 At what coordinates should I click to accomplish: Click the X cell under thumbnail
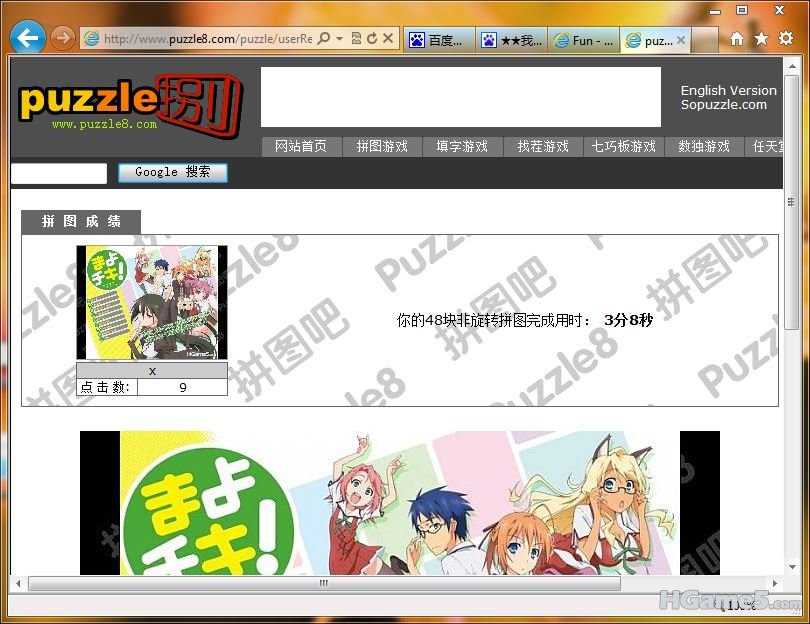(x=152, y=371)
